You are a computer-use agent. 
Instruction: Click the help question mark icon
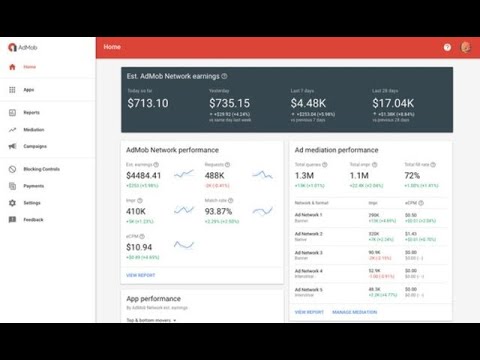[x=447, y=47]
